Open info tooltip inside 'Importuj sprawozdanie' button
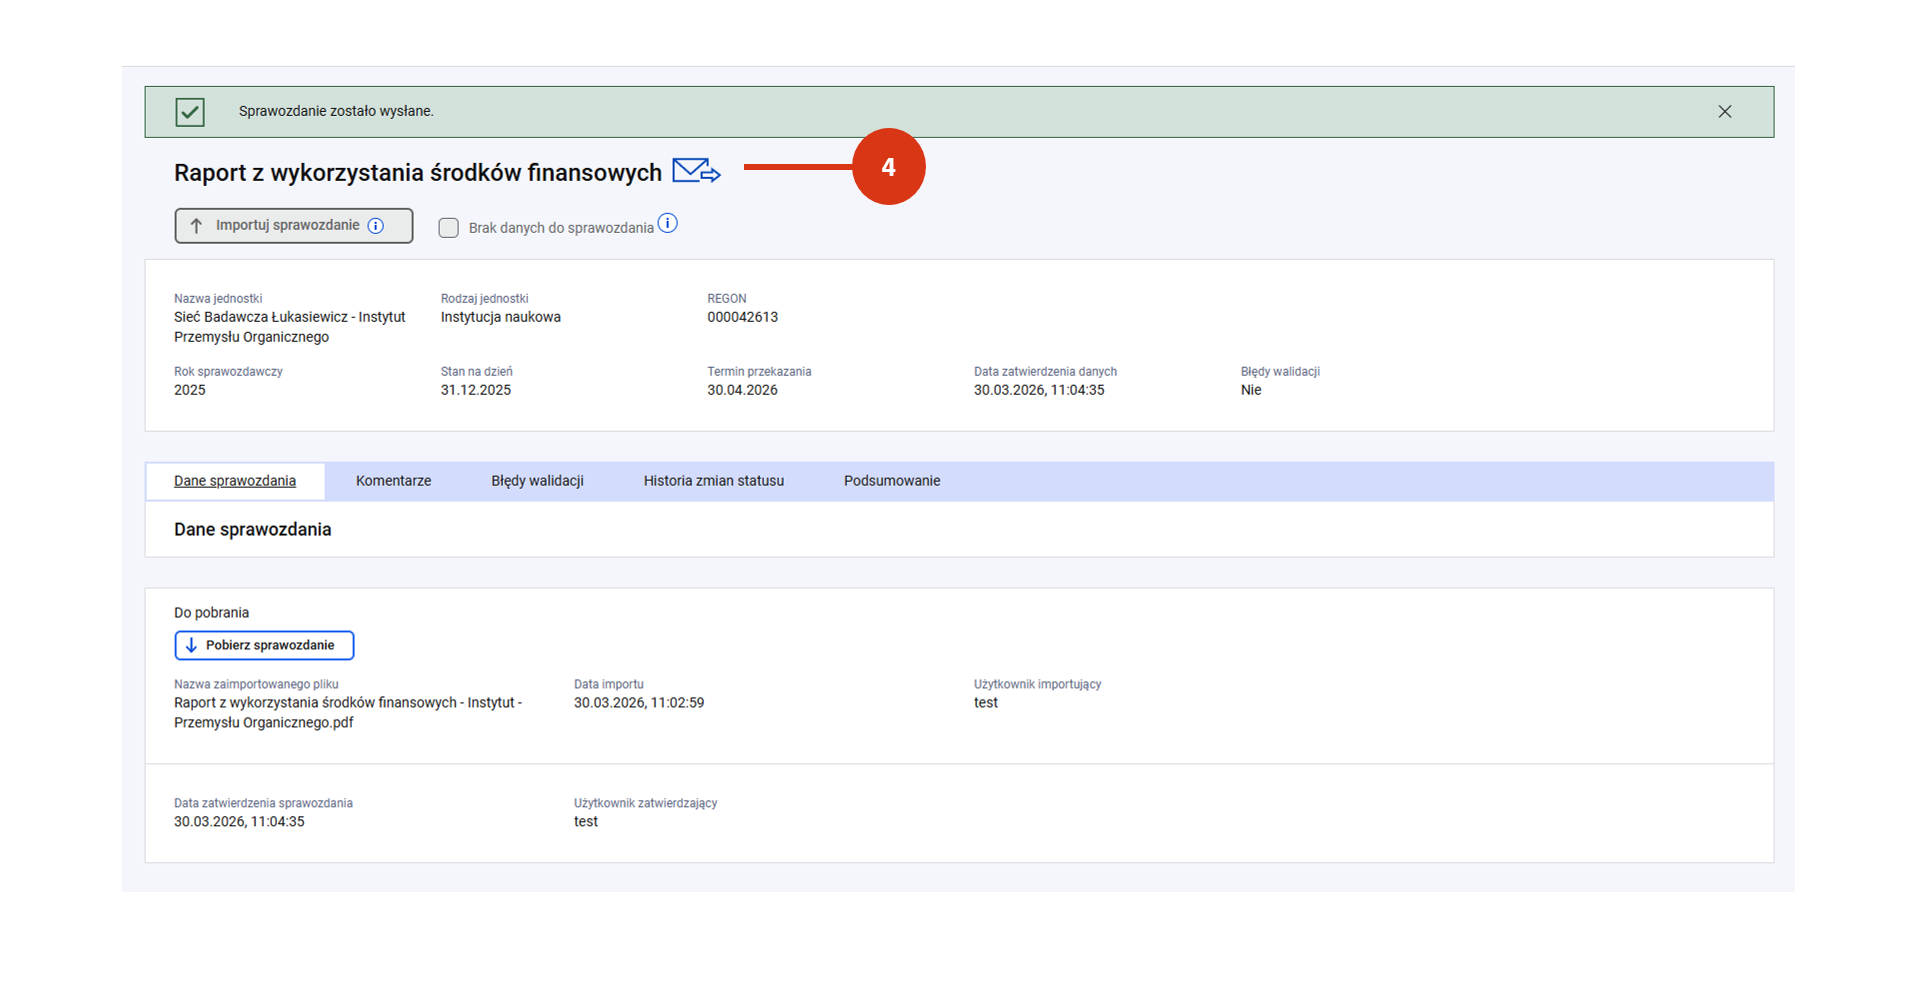 (x=376, y=226)
